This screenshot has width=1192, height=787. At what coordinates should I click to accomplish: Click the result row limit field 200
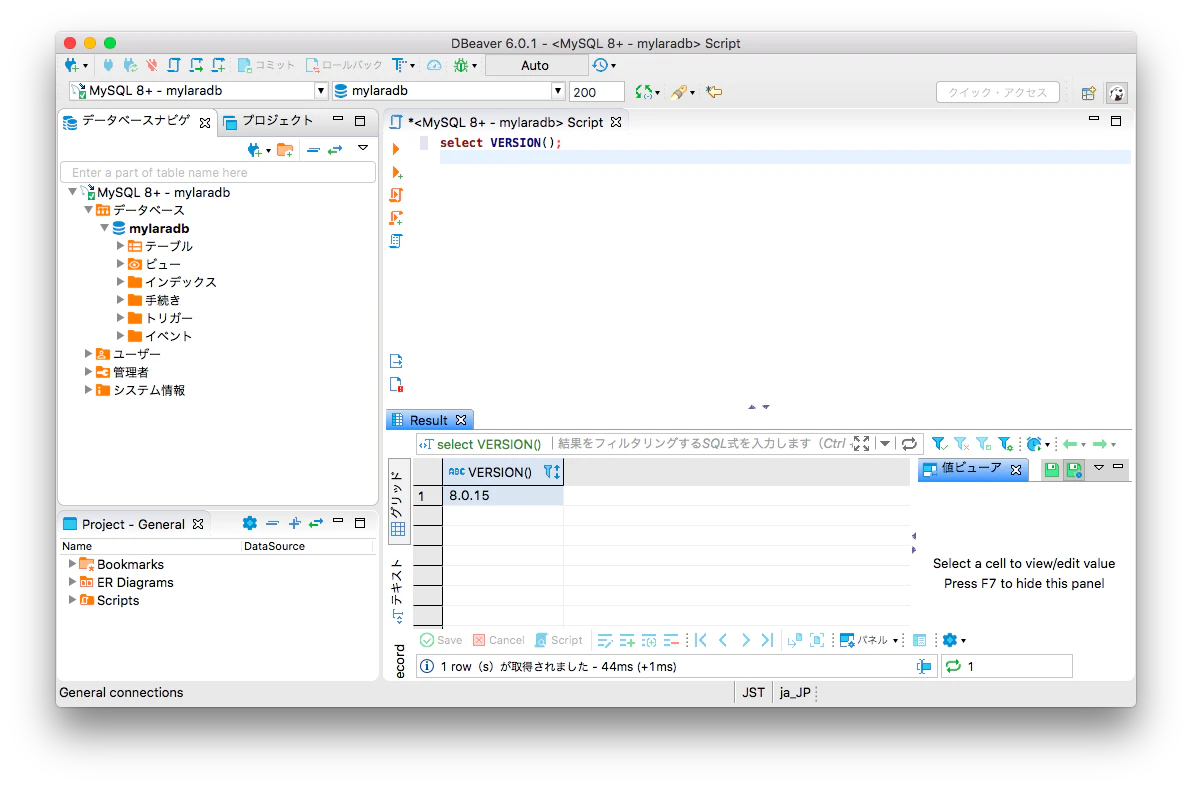point(597,92)
